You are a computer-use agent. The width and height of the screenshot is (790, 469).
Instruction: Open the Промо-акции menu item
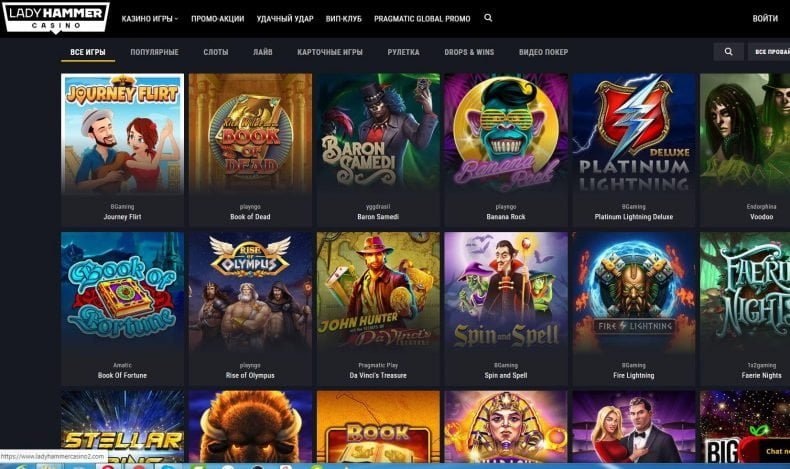(x=218, y=19)
